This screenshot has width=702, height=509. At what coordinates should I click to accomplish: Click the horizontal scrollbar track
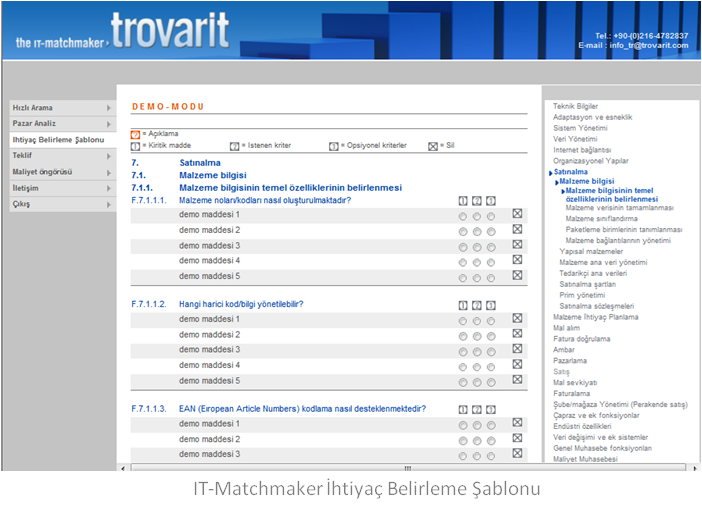click(x=408, y=468)
